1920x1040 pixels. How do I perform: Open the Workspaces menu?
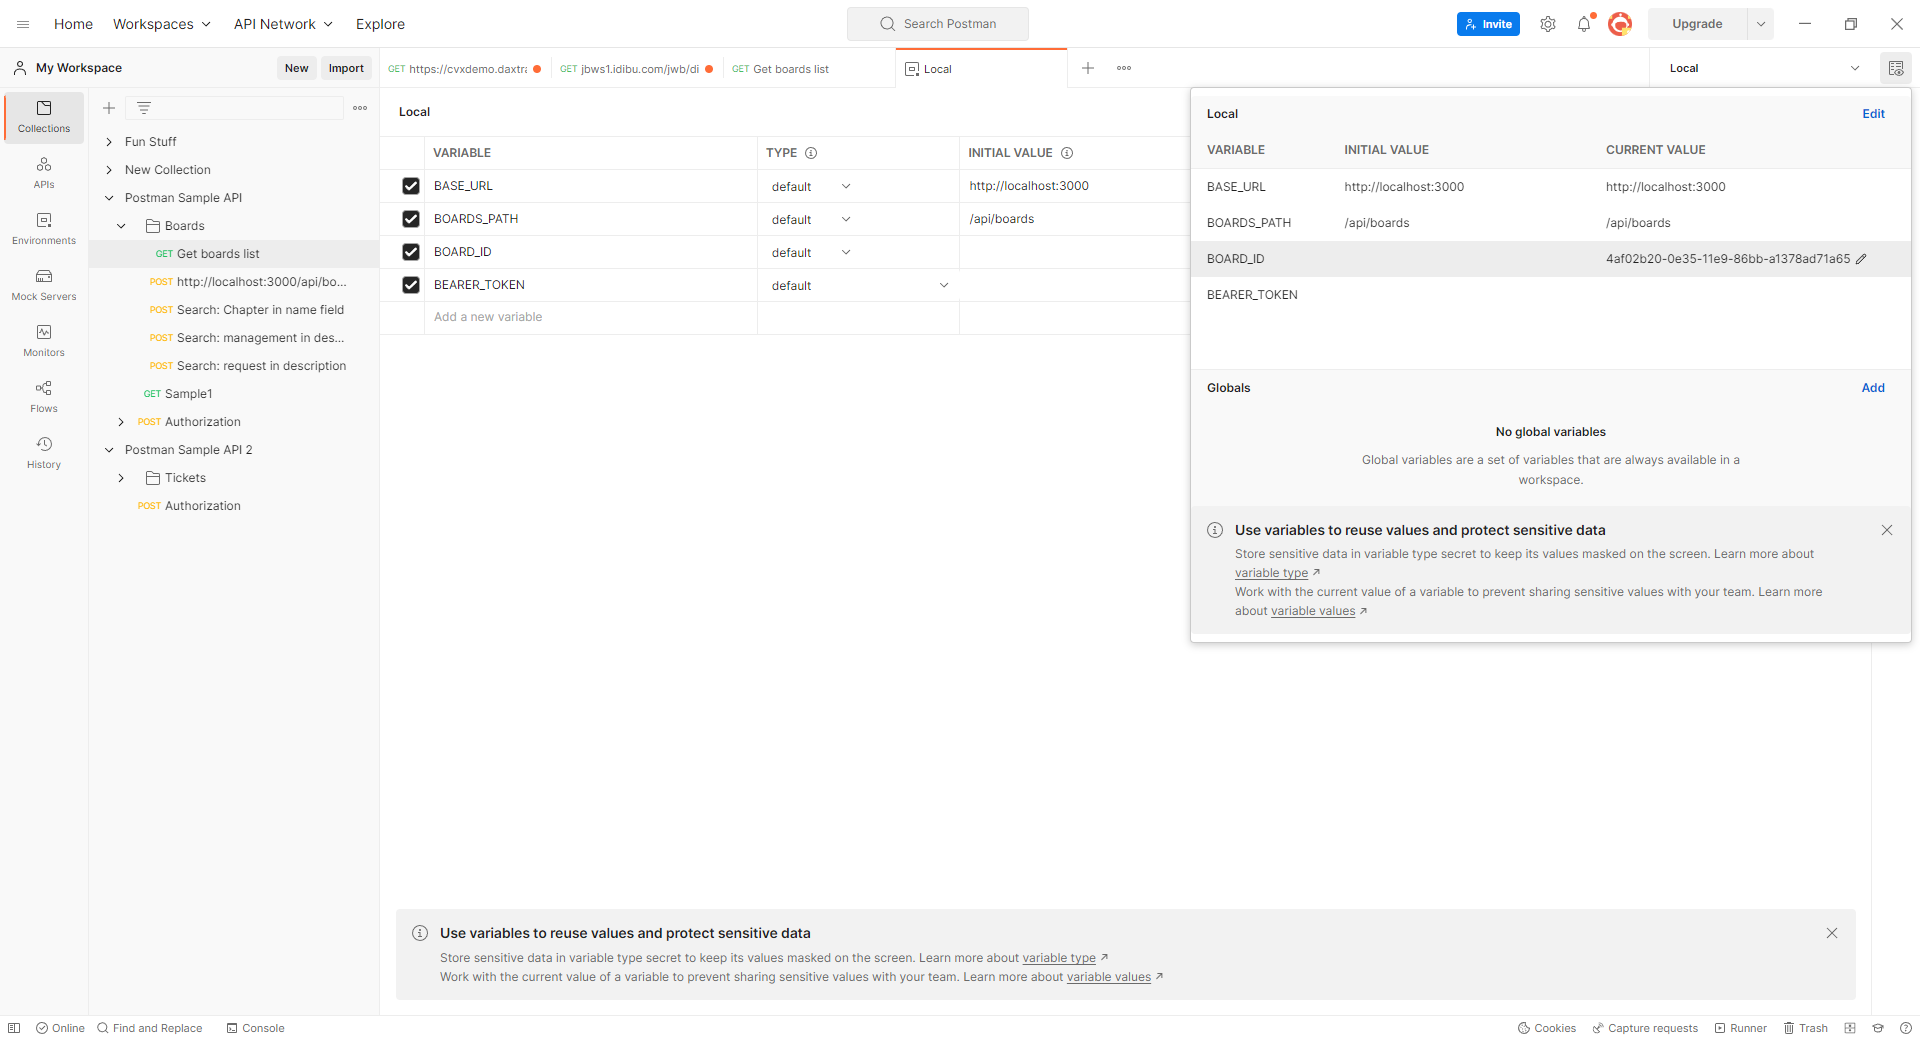click(161, 24)
